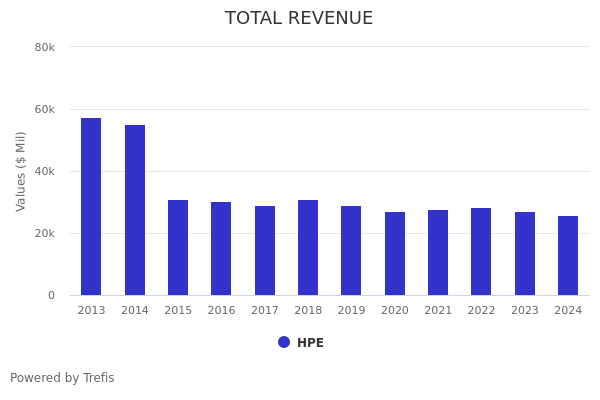Click the 80k y-axis label

44,47
